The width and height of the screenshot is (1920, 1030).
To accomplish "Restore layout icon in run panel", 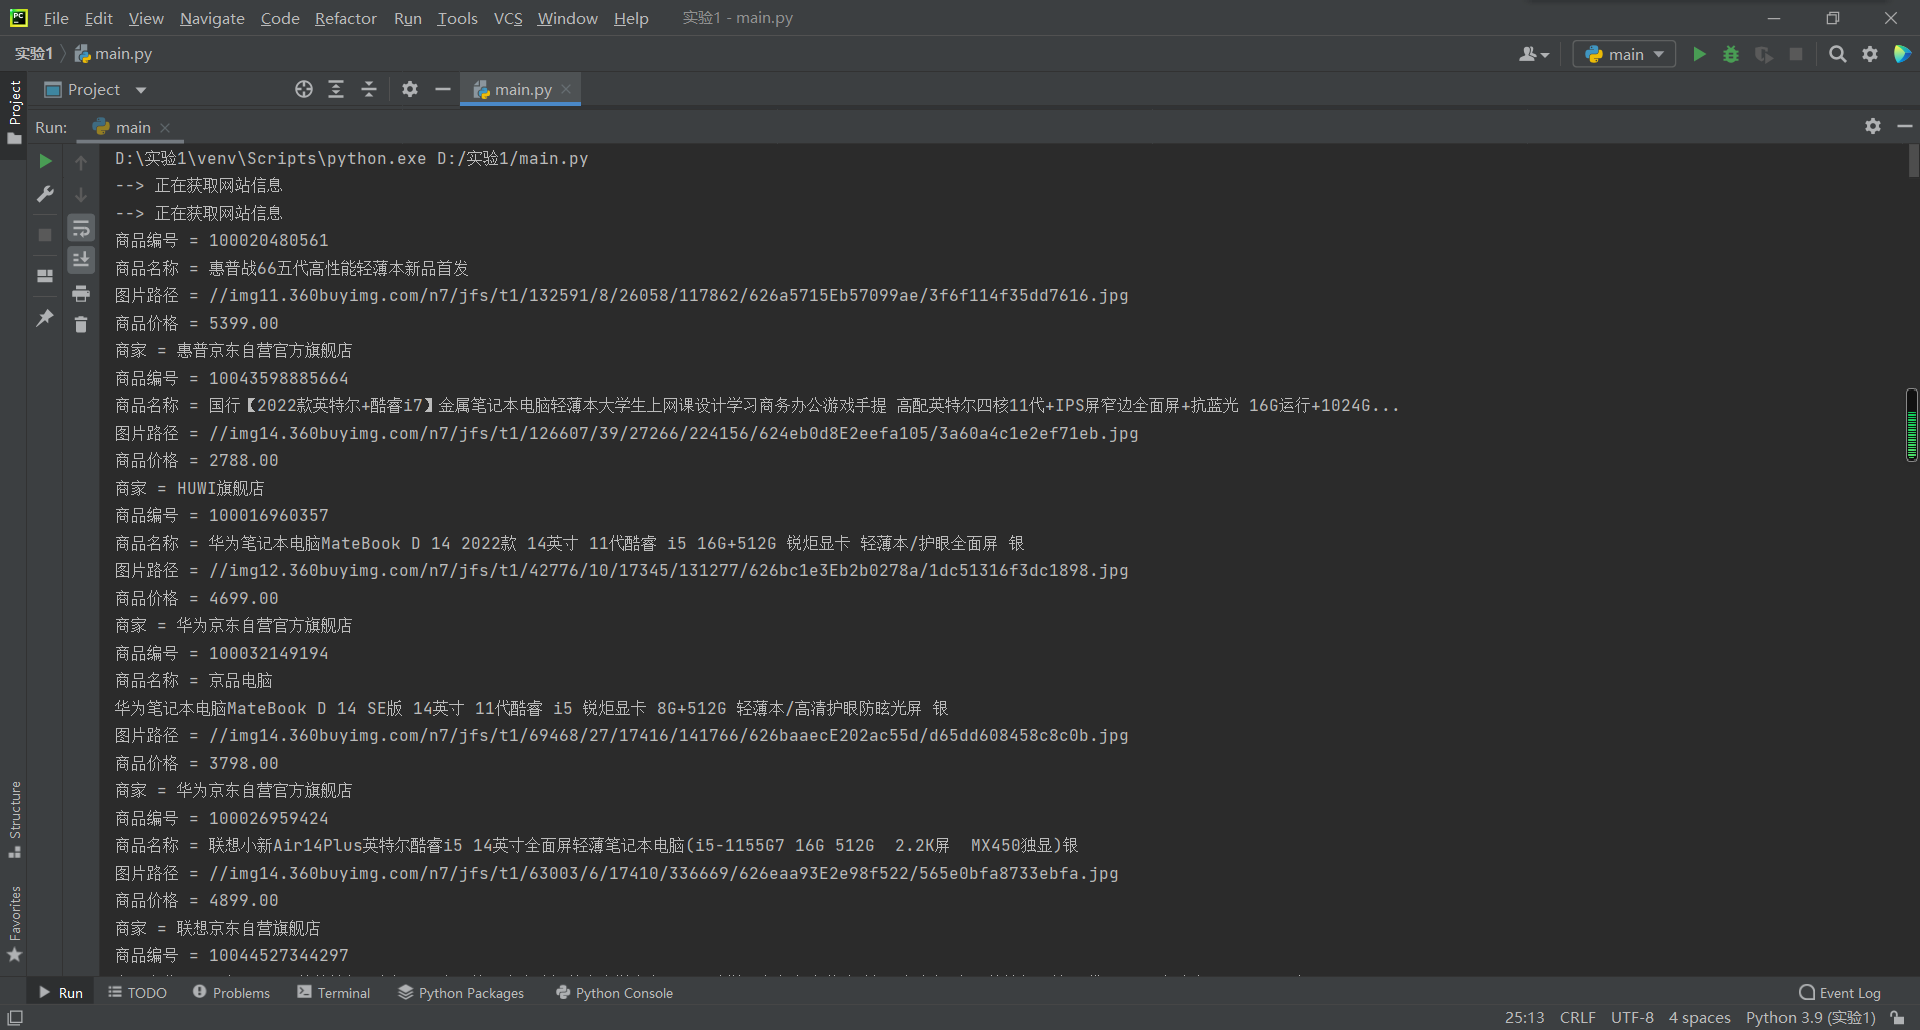I will (x=45, y=276).
